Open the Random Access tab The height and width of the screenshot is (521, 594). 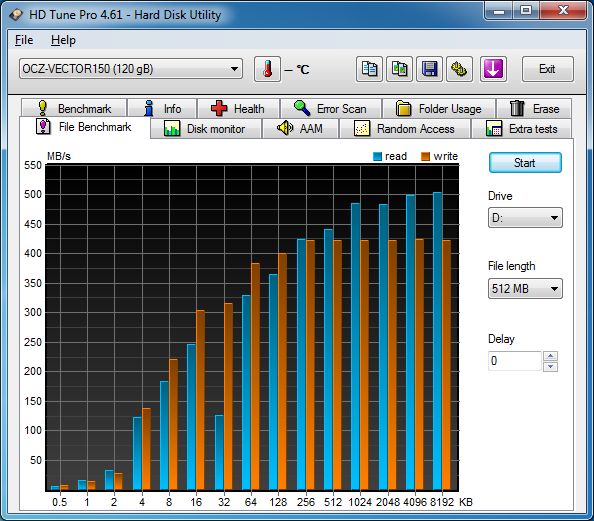coord(405,128)
